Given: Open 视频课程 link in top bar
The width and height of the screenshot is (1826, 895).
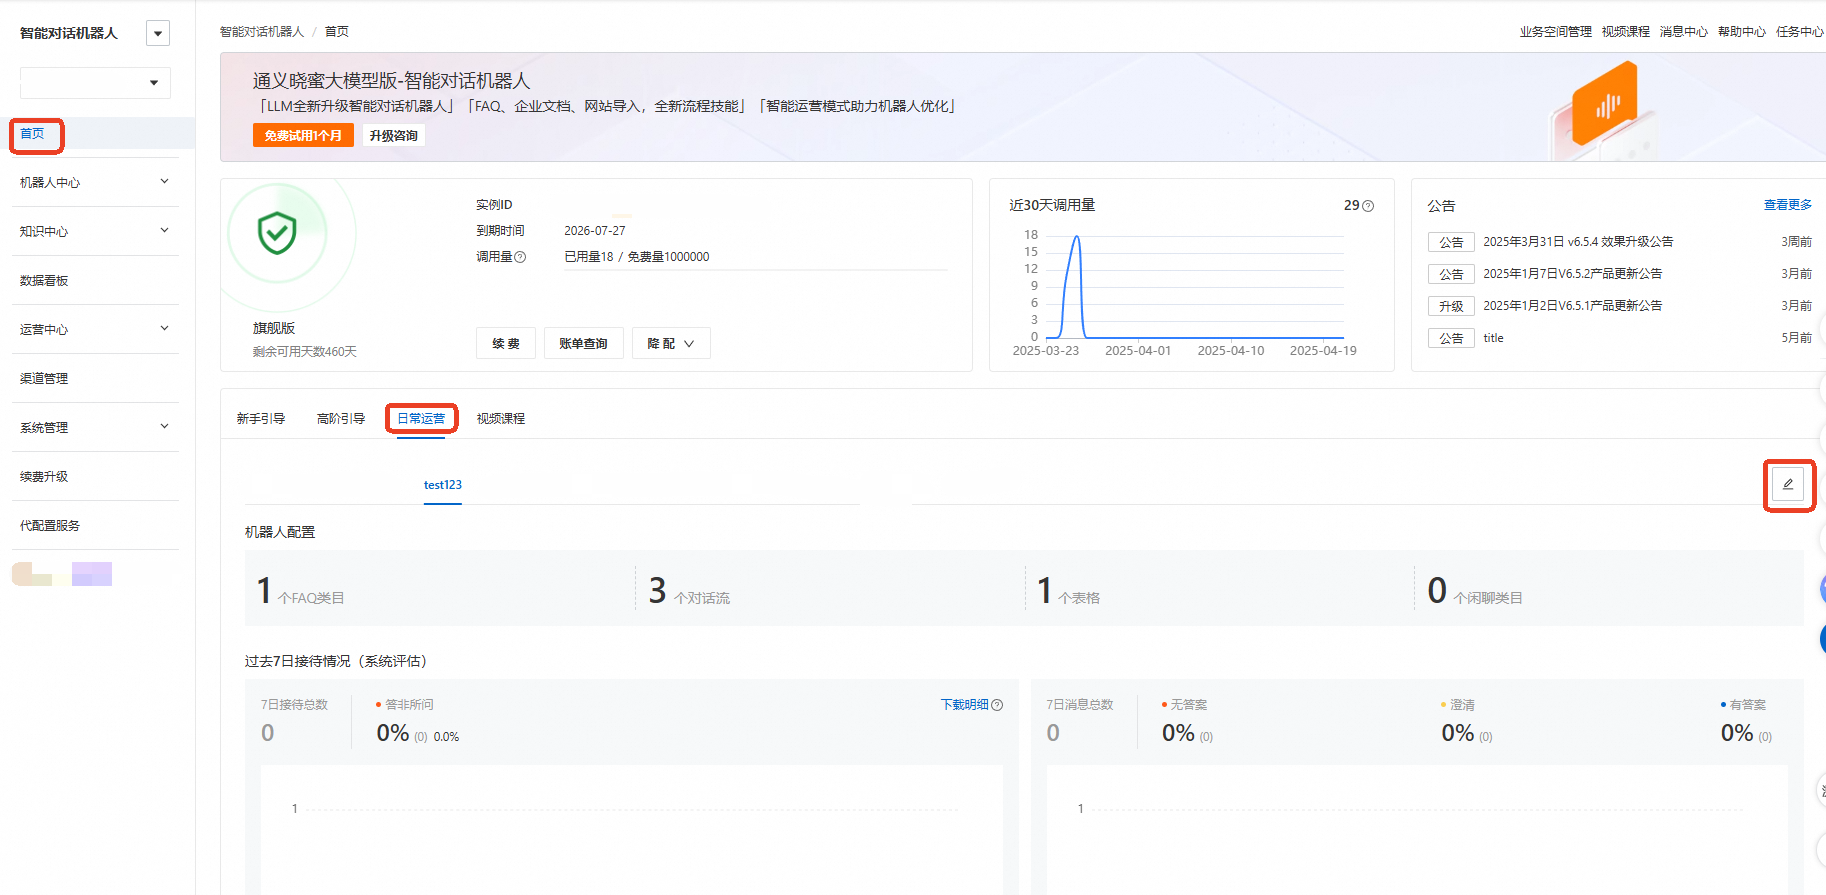Looking at the screenshot, I should pos(1626,32).
